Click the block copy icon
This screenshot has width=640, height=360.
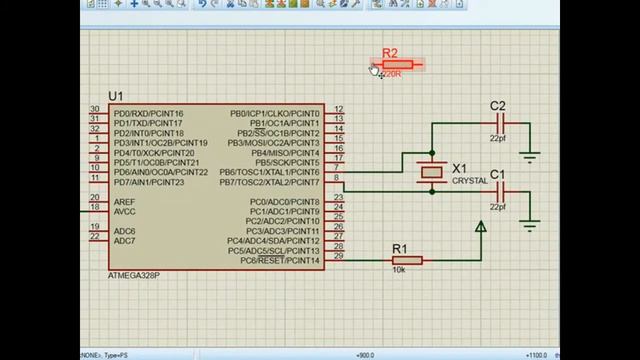click(x=269, y=4)
